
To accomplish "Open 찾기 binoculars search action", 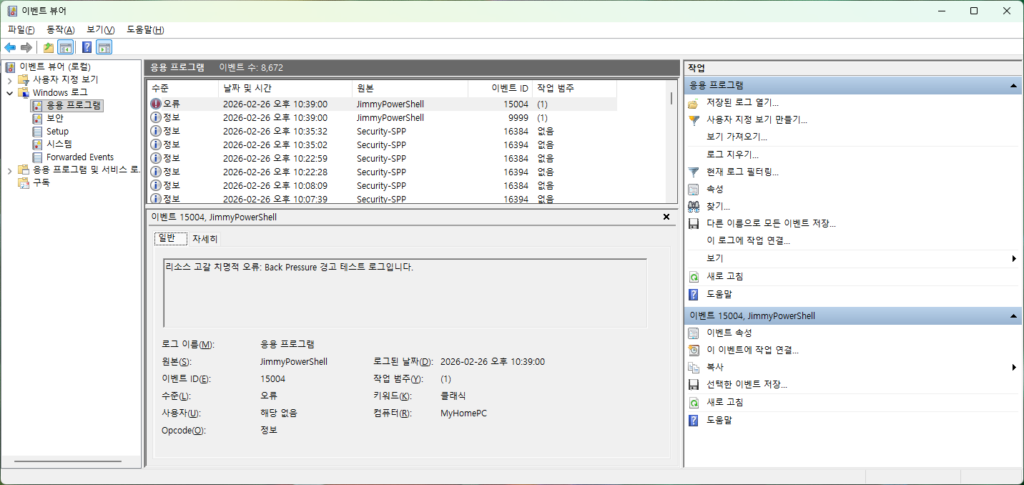I will point(718,206).
